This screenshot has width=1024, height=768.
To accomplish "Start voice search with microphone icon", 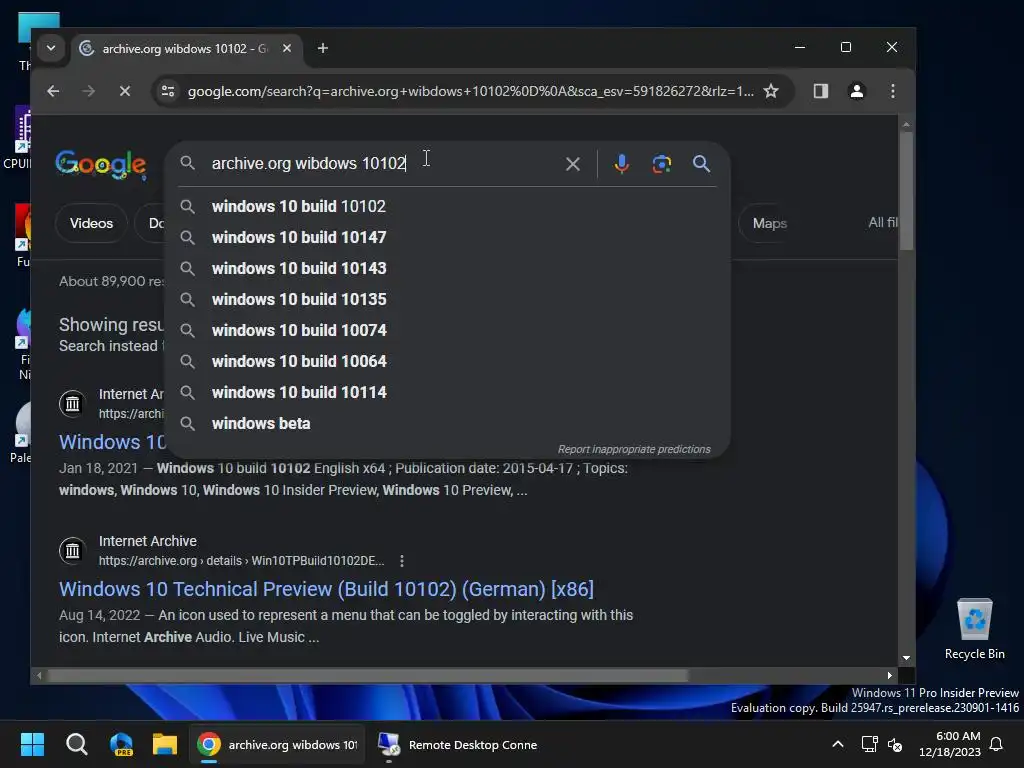I will (622, 164).
